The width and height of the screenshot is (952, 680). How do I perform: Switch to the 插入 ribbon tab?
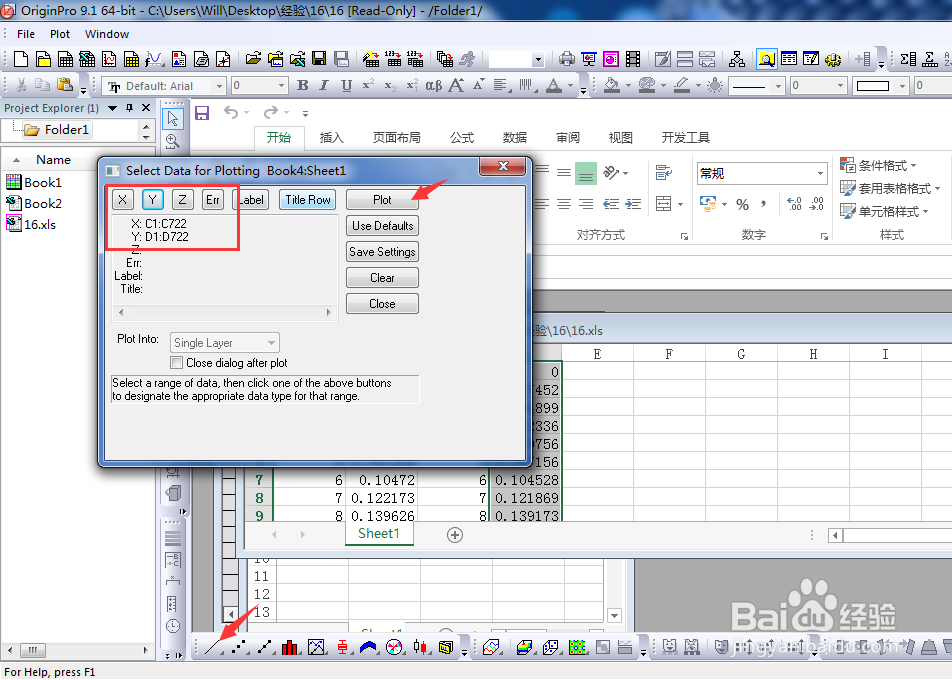click(332, 138)
